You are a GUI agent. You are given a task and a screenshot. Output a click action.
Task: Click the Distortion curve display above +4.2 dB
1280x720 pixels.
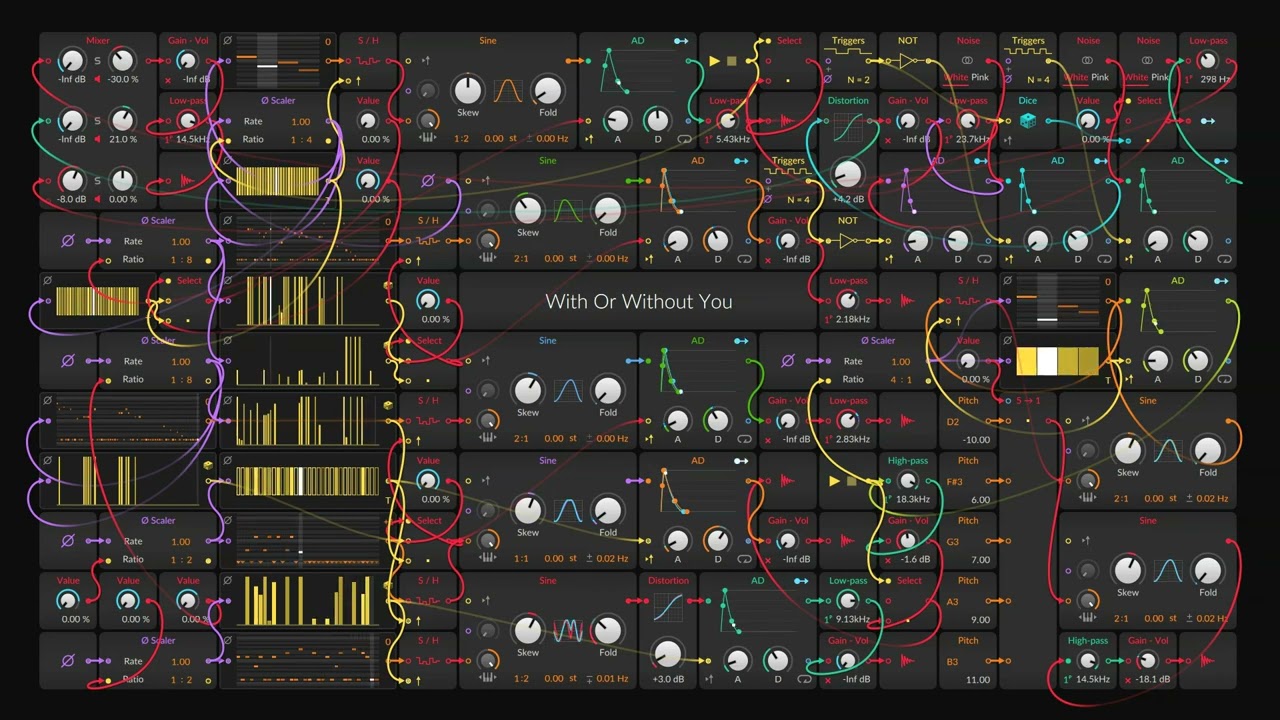tap(848, 128)
